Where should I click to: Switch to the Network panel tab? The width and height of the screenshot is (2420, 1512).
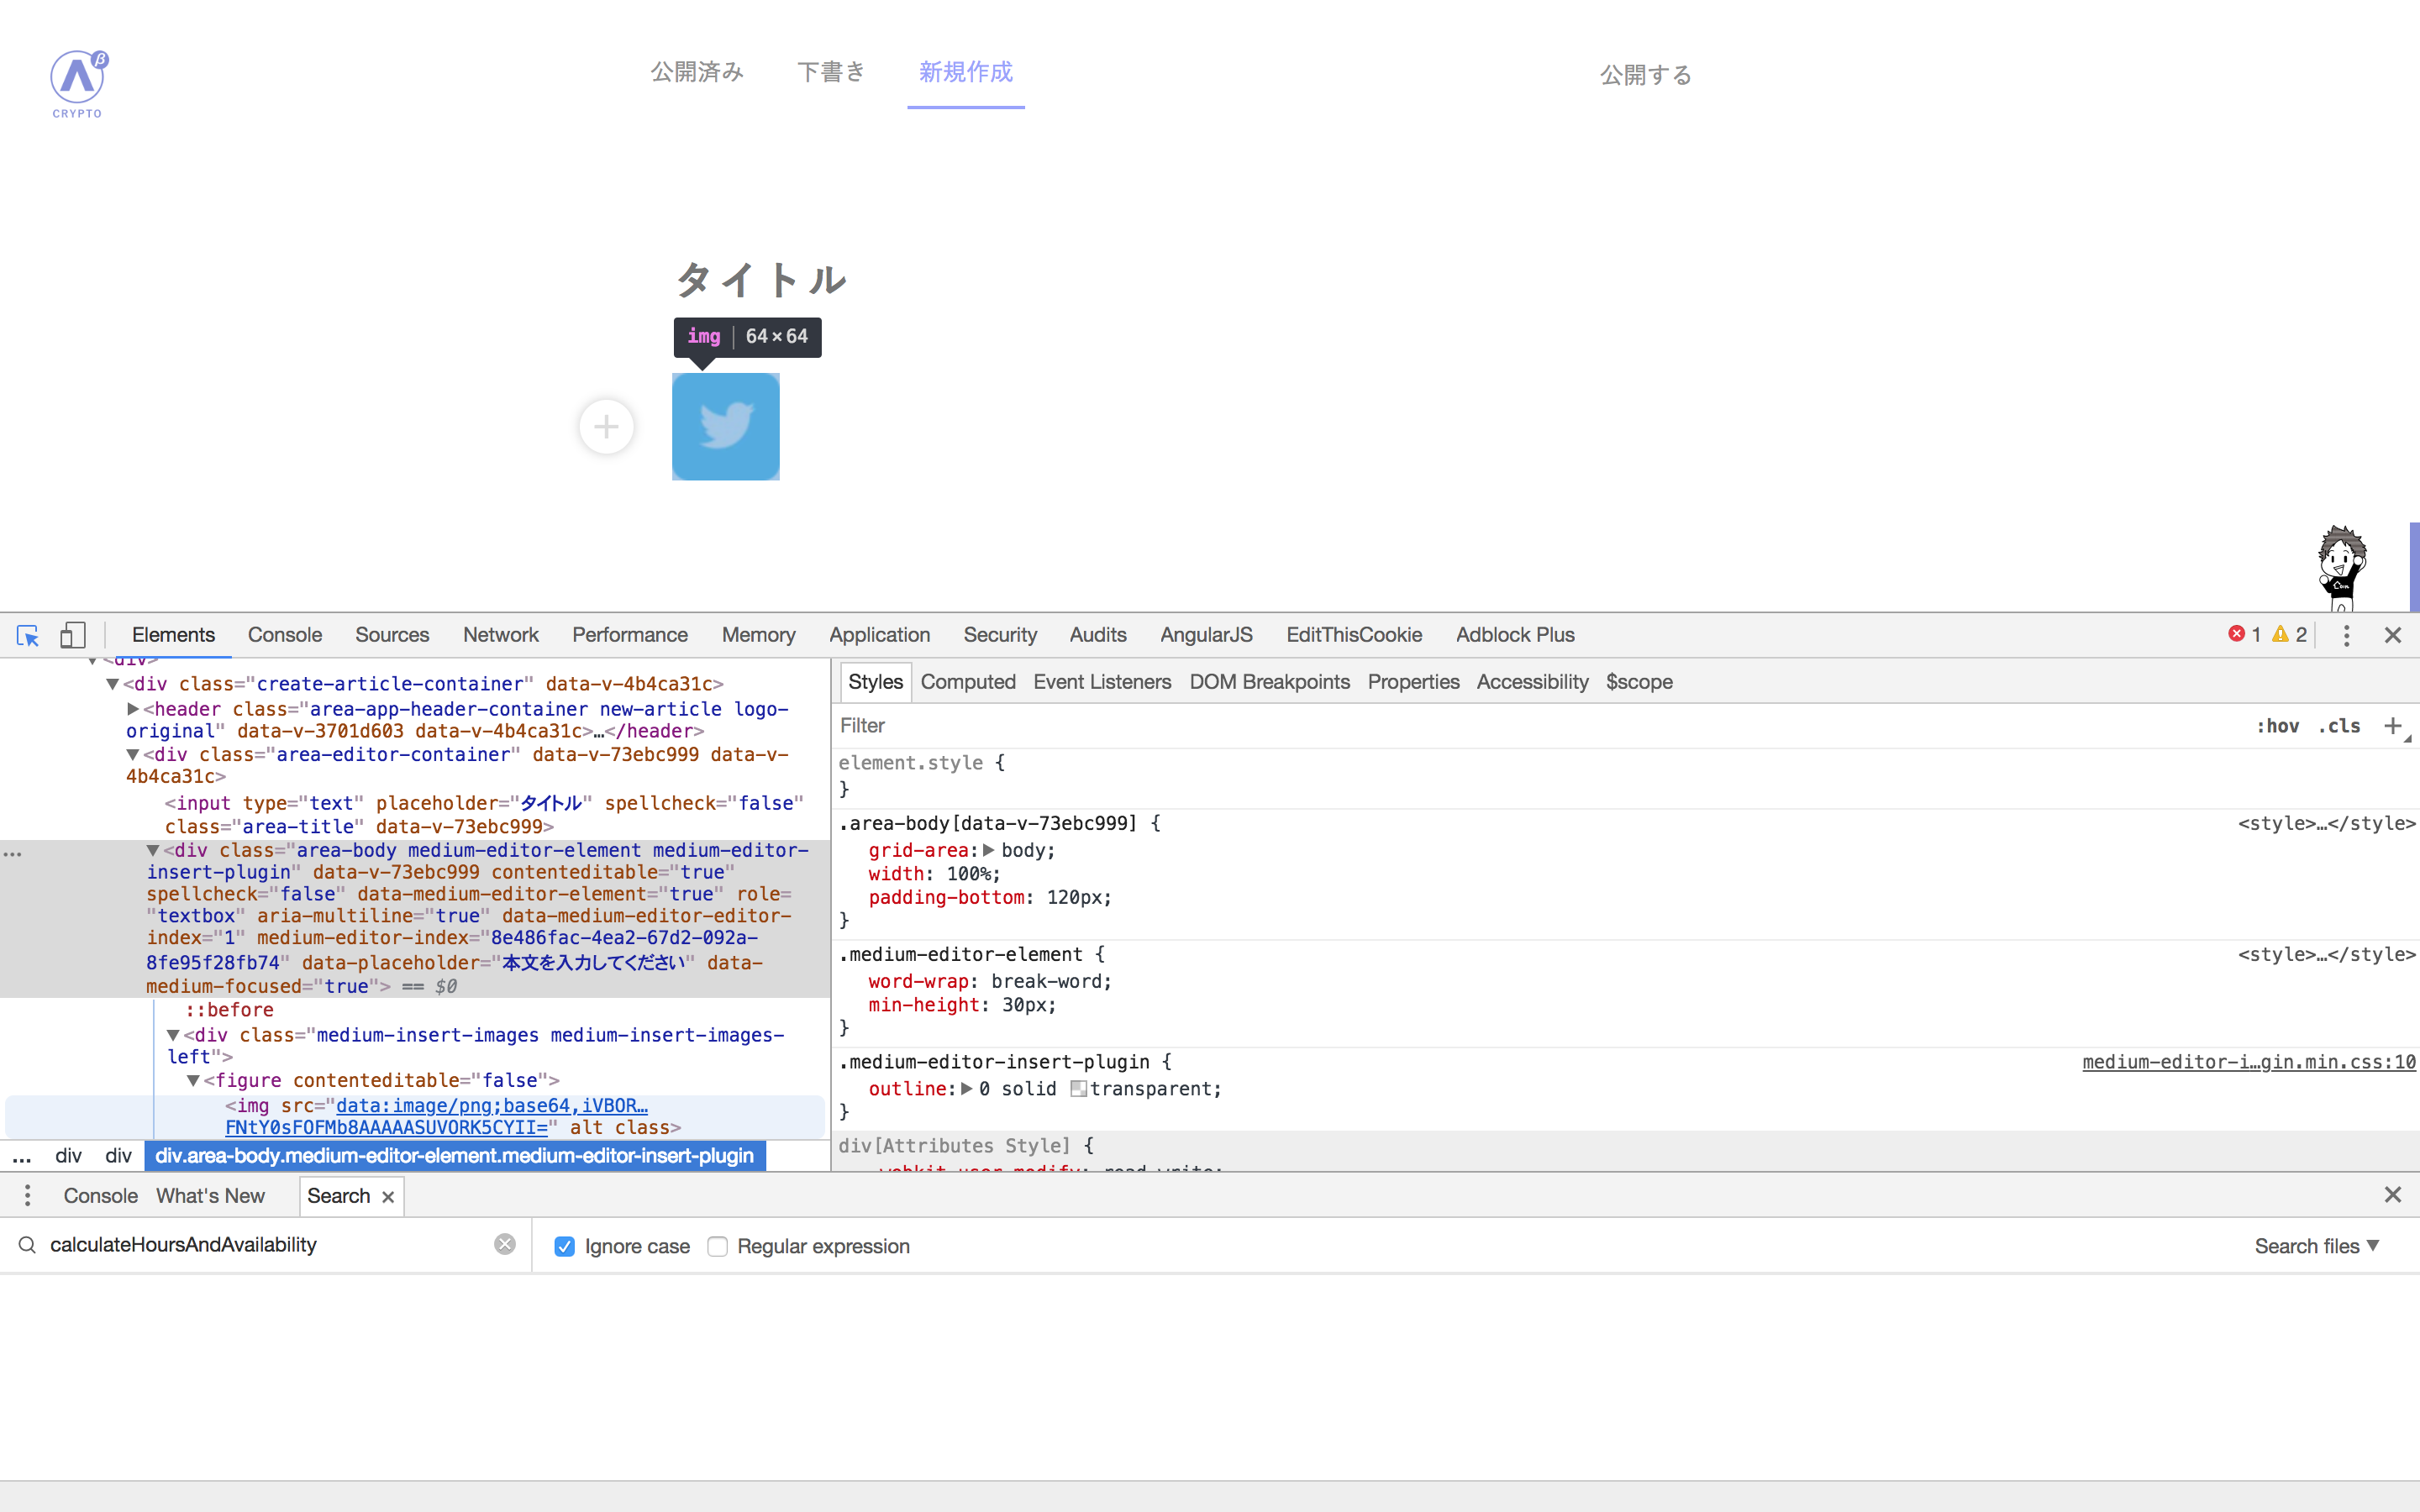[500, 635]
